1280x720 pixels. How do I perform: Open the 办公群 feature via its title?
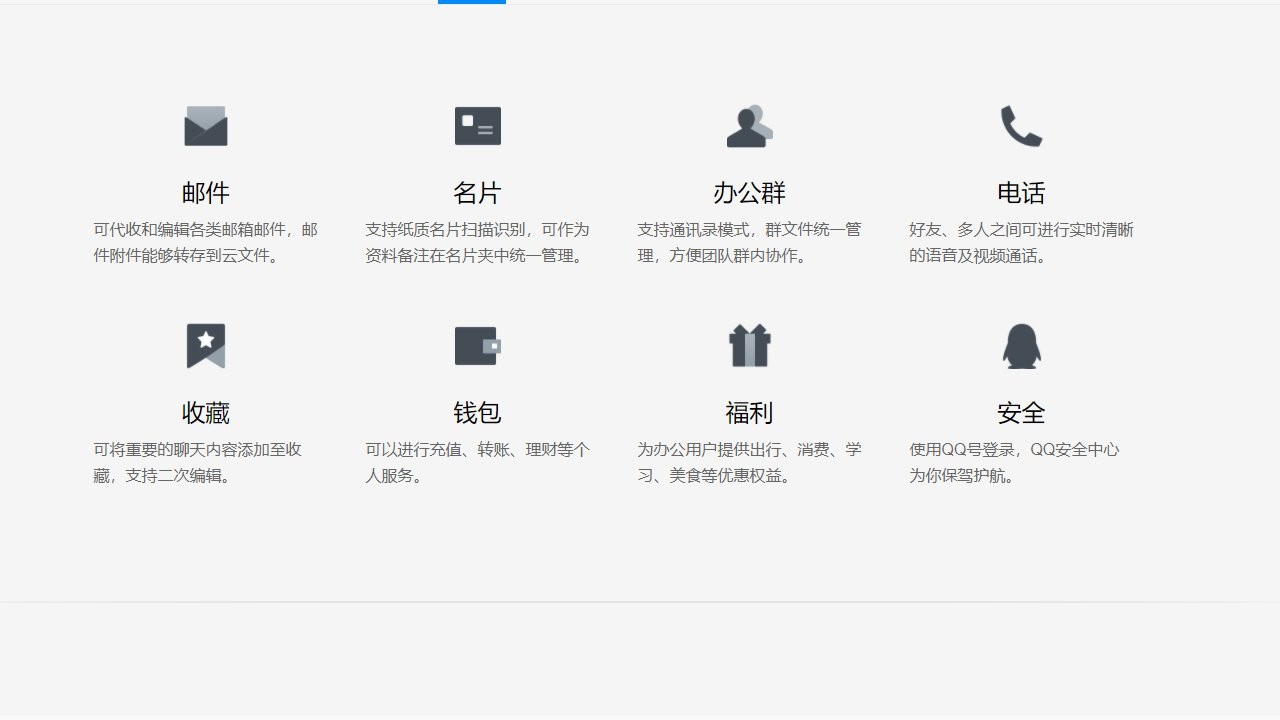(x=749, y=192)
